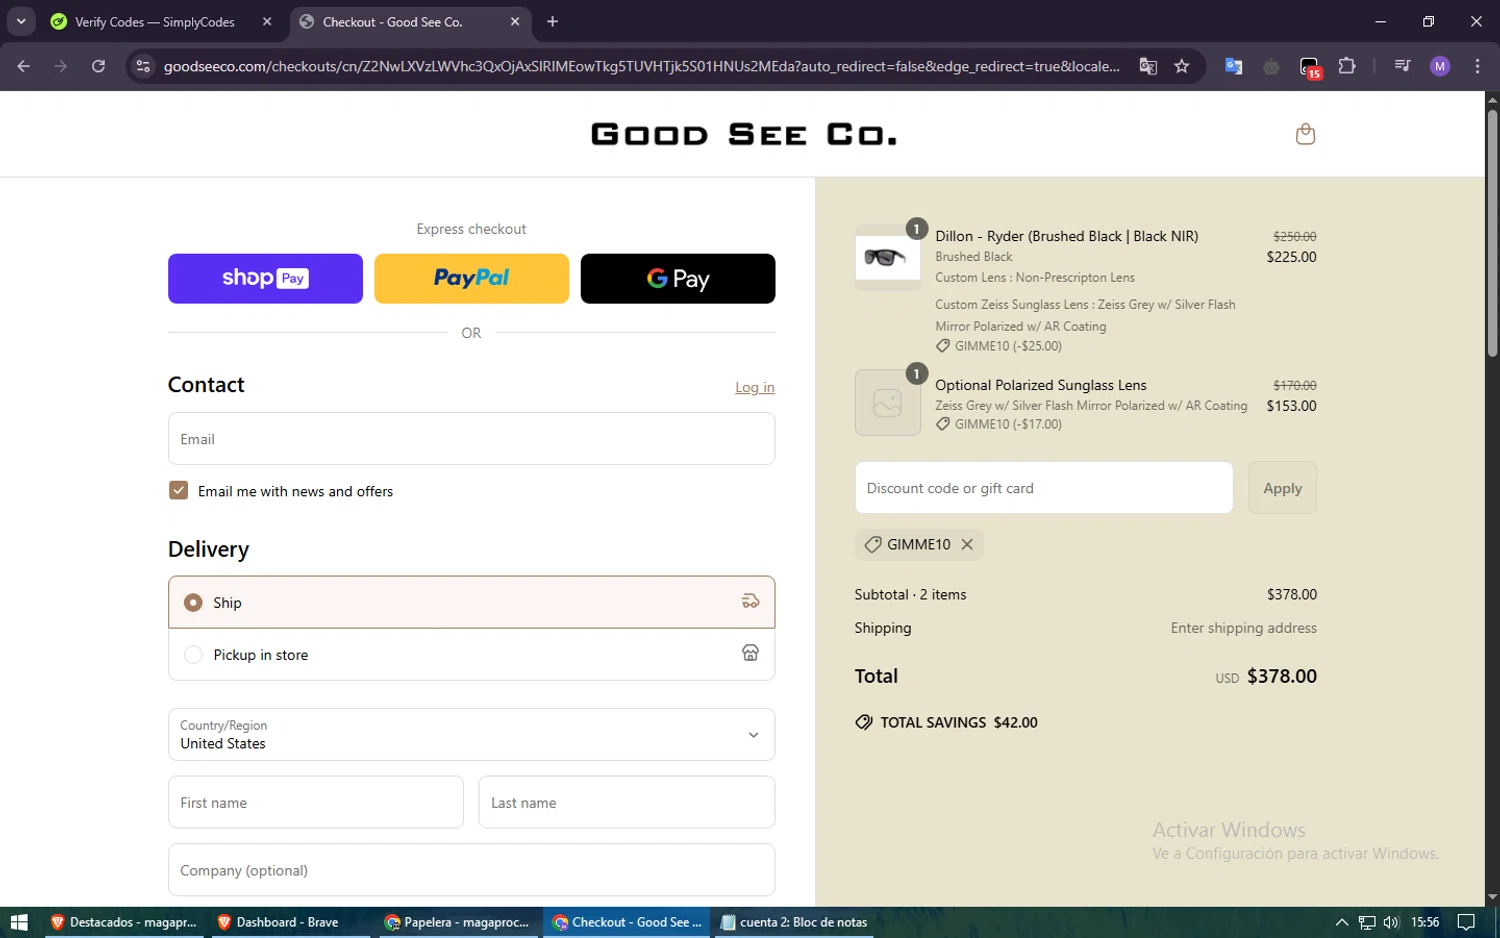Go forward in browser history
The image size is (1500, 938).
pos(61,66)
